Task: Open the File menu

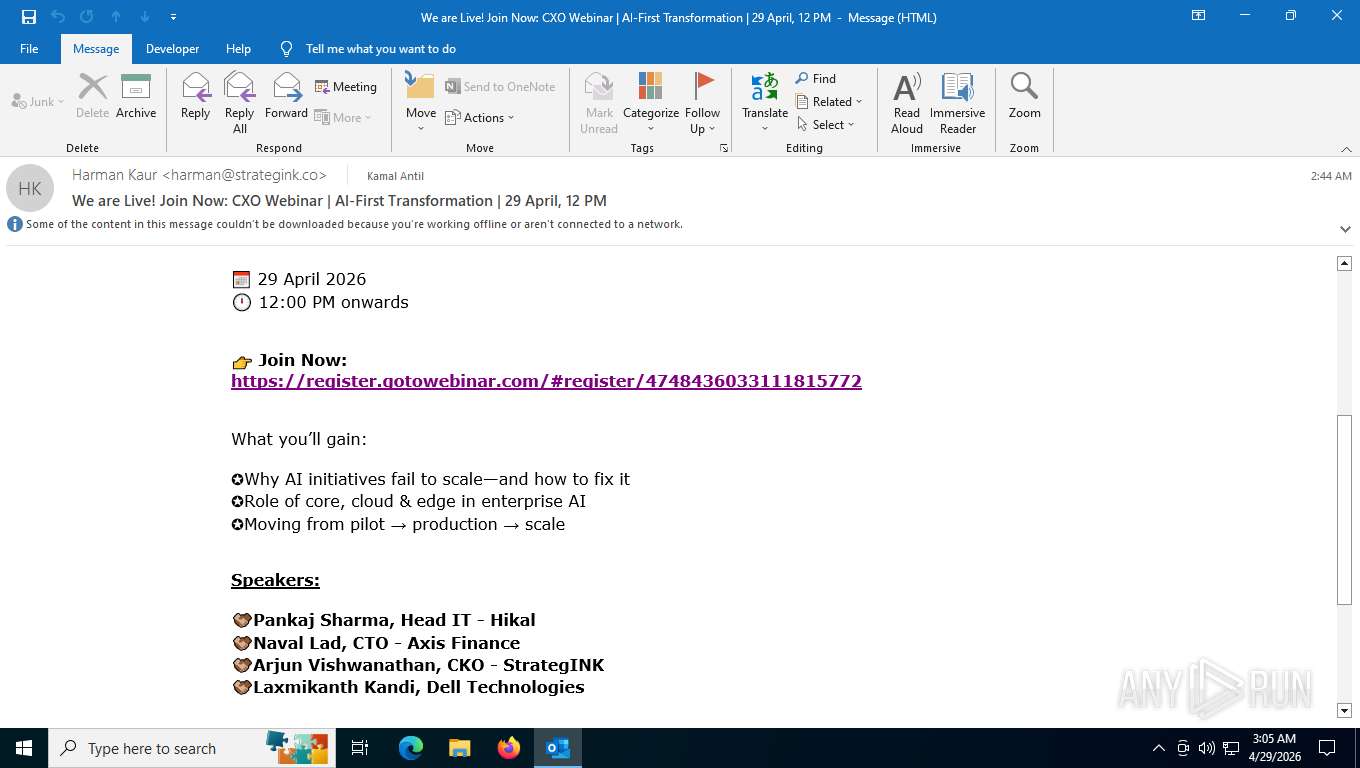Action: (x=29, y=48)
